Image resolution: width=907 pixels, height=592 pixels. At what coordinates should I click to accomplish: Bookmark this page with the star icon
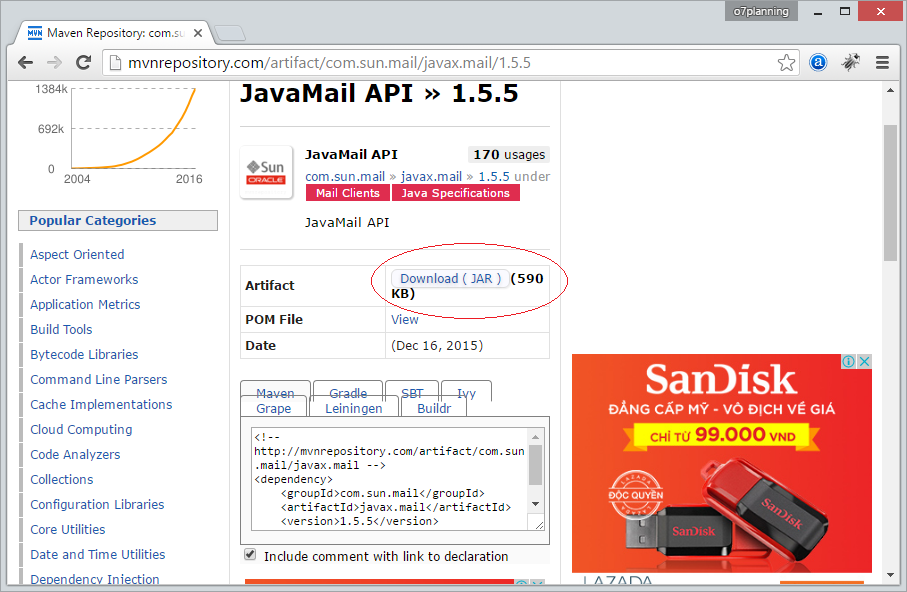pyautogui.click(x=786, y=62)
